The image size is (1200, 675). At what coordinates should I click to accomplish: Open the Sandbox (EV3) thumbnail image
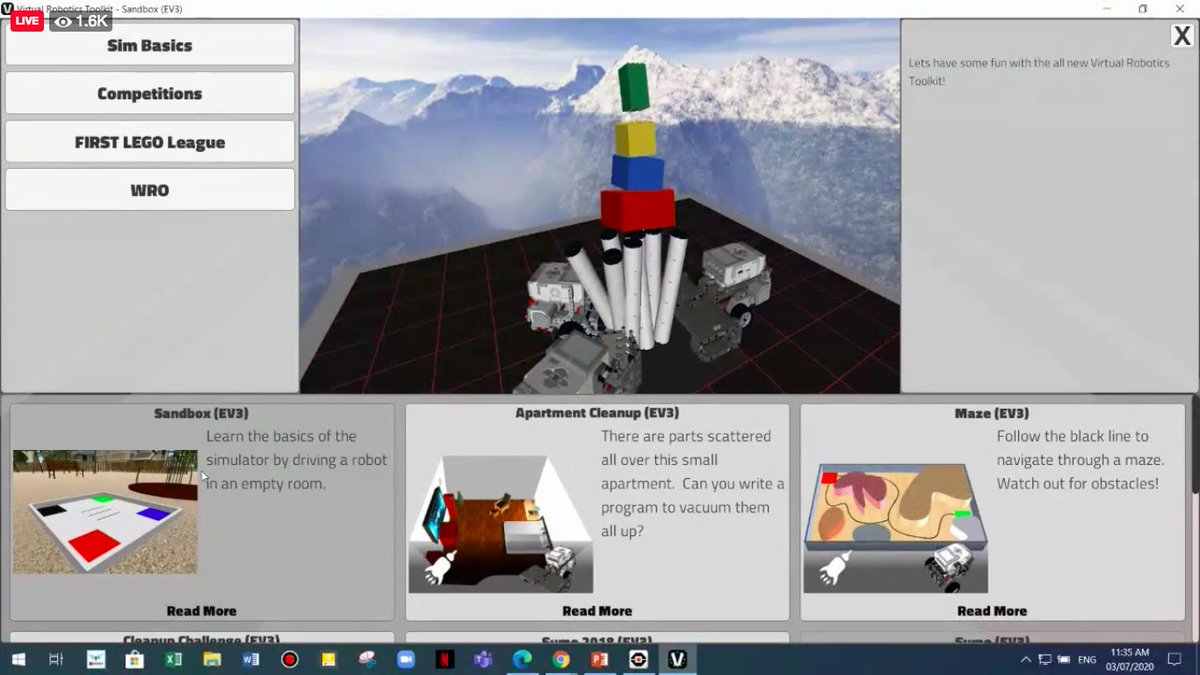click(105, 512)
